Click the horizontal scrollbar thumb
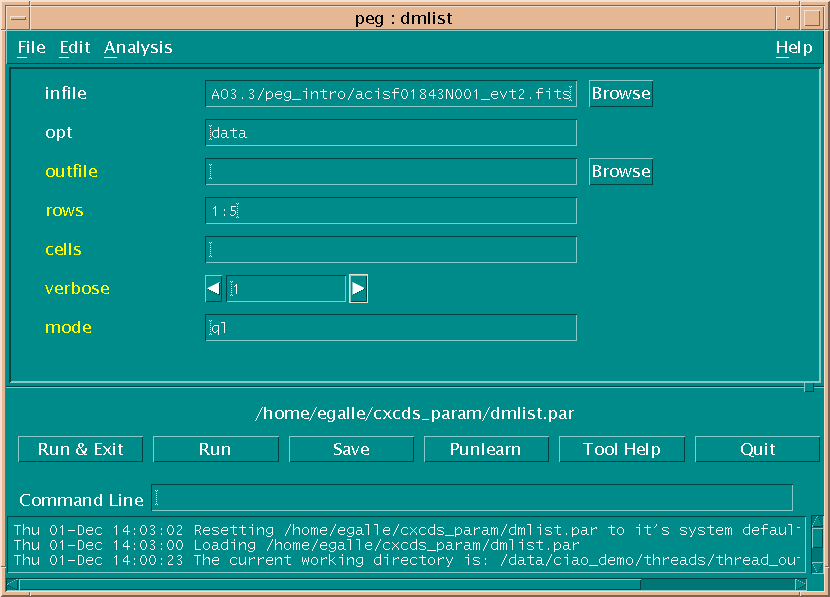830x597 pixels. point(329,584)
